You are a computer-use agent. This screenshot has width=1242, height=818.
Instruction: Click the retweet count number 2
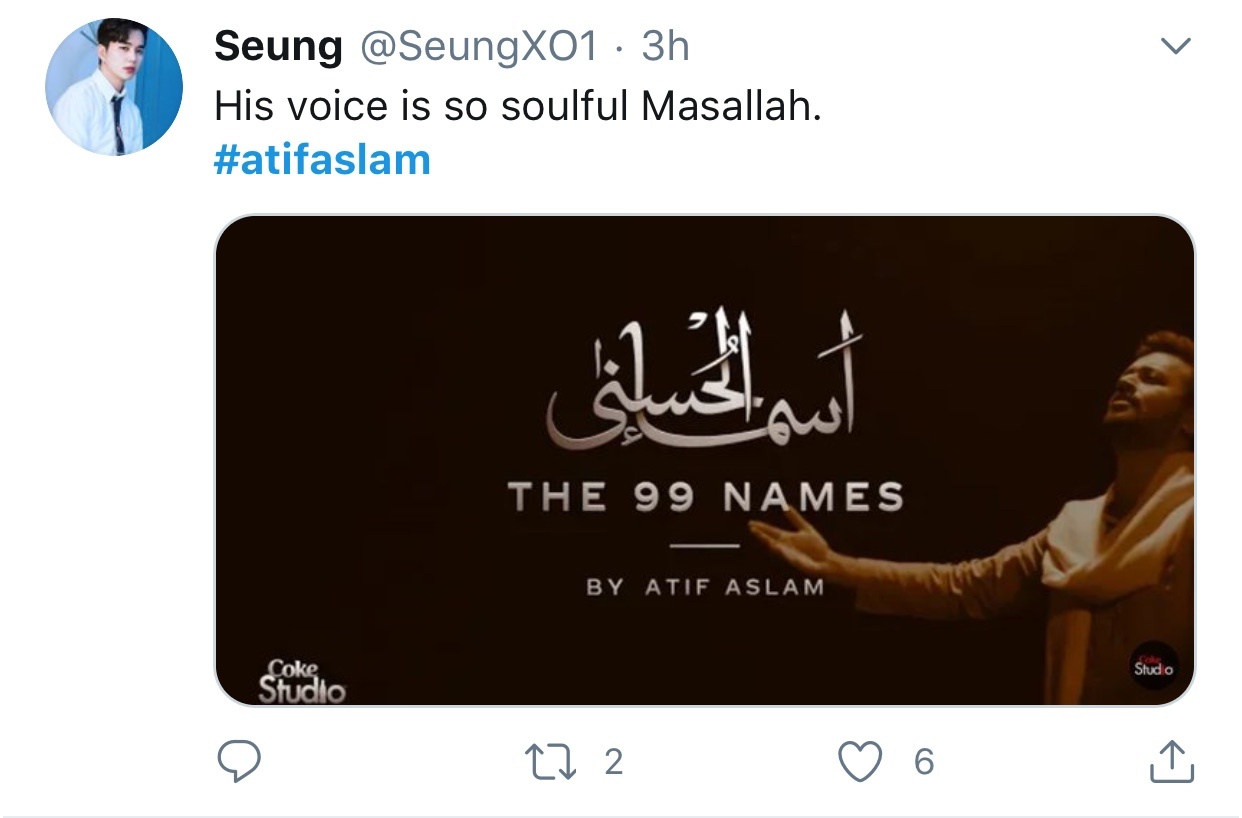click(614, 763)
